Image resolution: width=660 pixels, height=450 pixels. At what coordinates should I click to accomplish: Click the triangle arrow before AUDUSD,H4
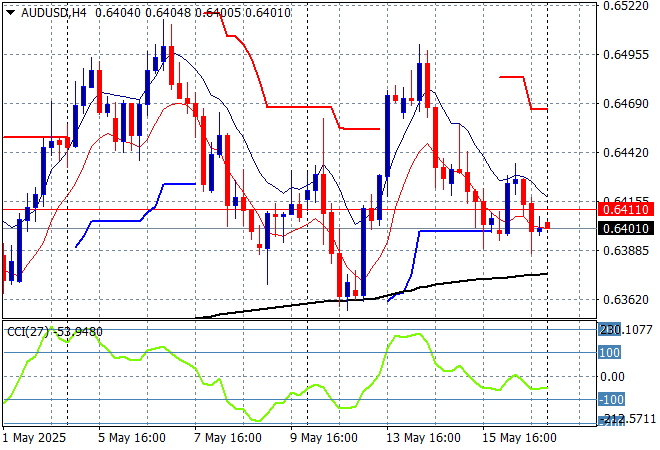[x=10, y=10]
